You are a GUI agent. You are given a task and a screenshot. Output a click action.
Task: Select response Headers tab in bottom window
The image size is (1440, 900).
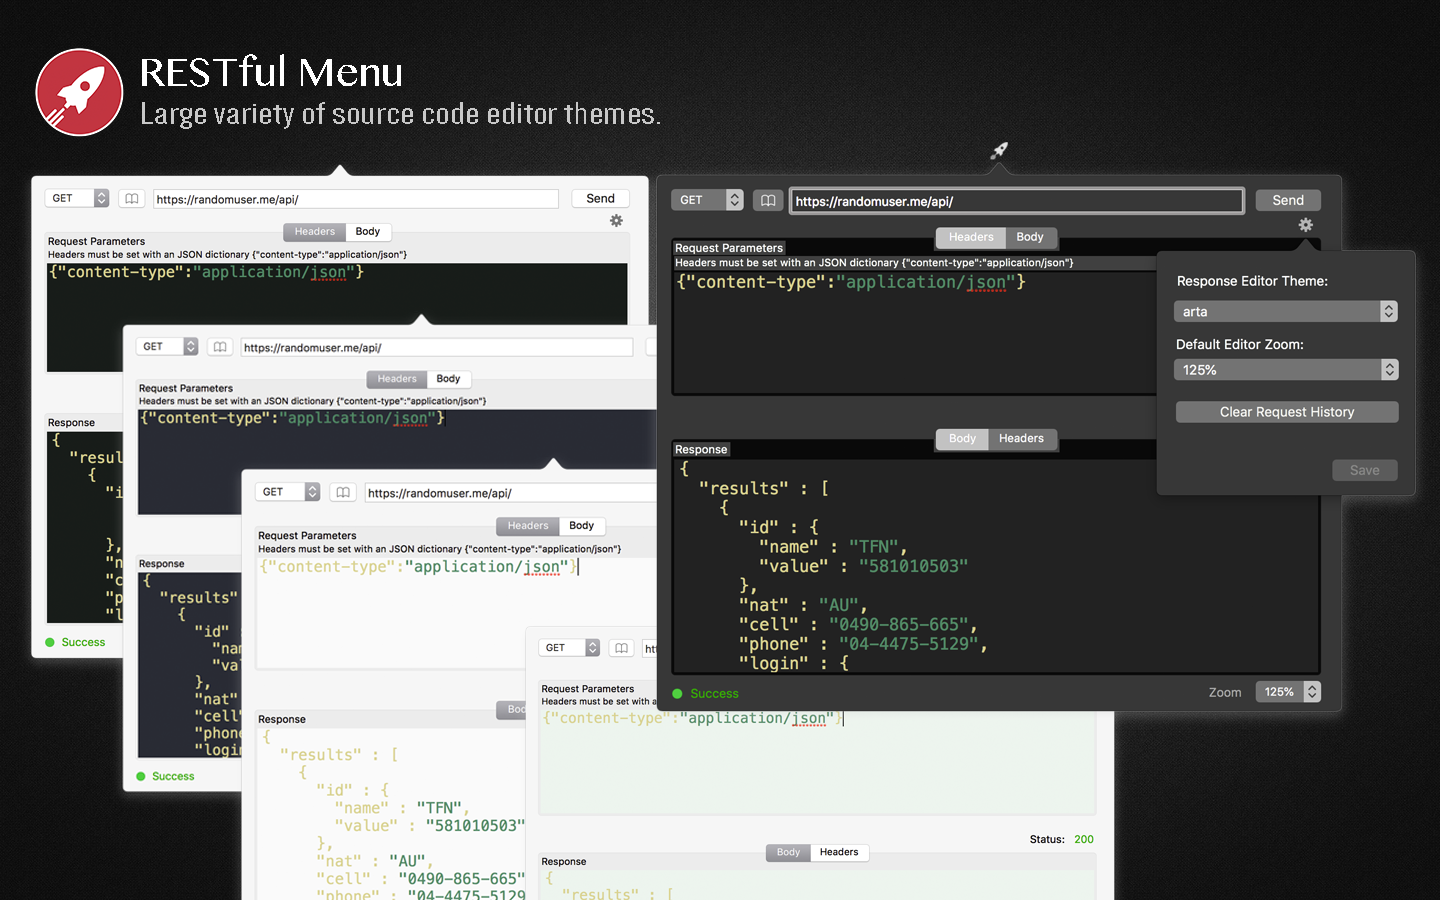(x=839, y=853)
